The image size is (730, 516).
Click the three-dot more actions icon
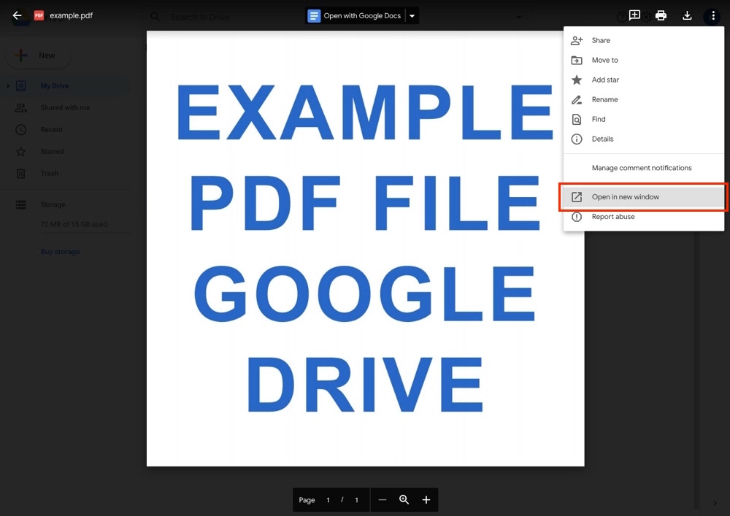(713, 16)
